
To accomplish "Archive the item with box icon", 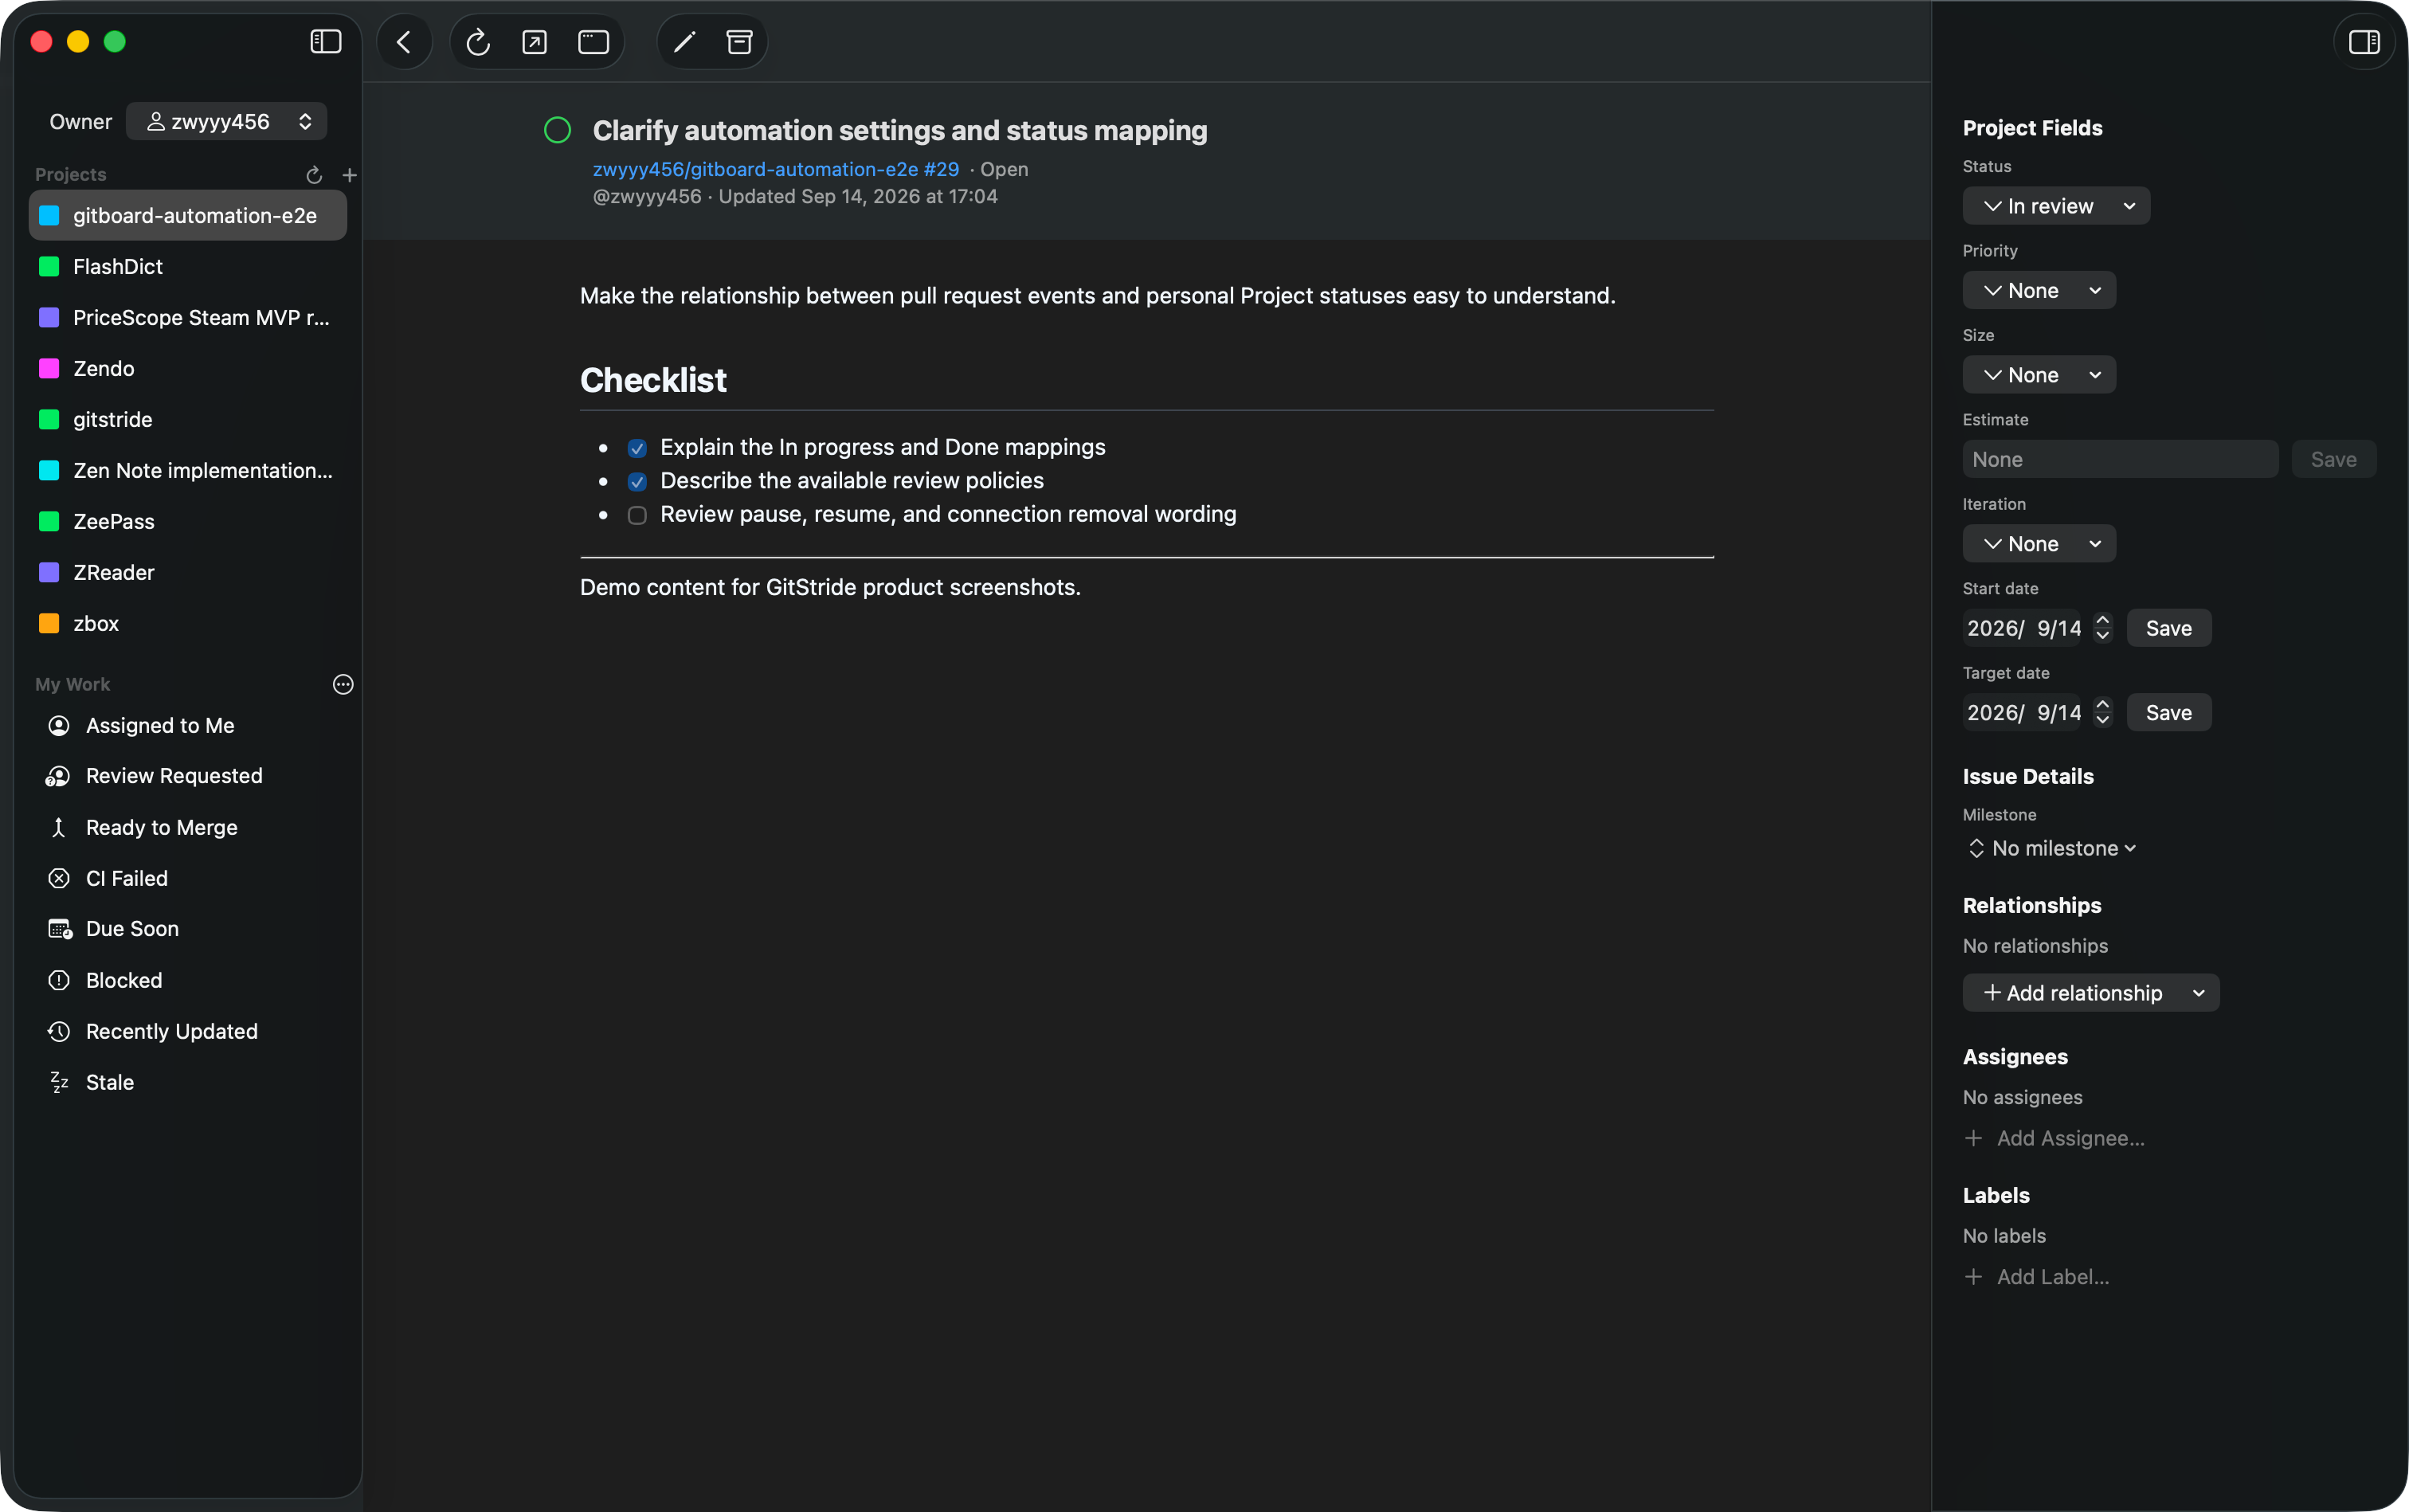I will click(739, 42).
